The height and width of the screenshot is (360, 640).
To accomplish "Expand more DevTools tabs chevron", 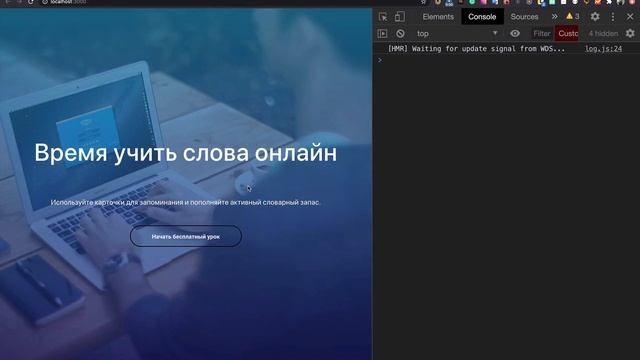I will (554, 17).
